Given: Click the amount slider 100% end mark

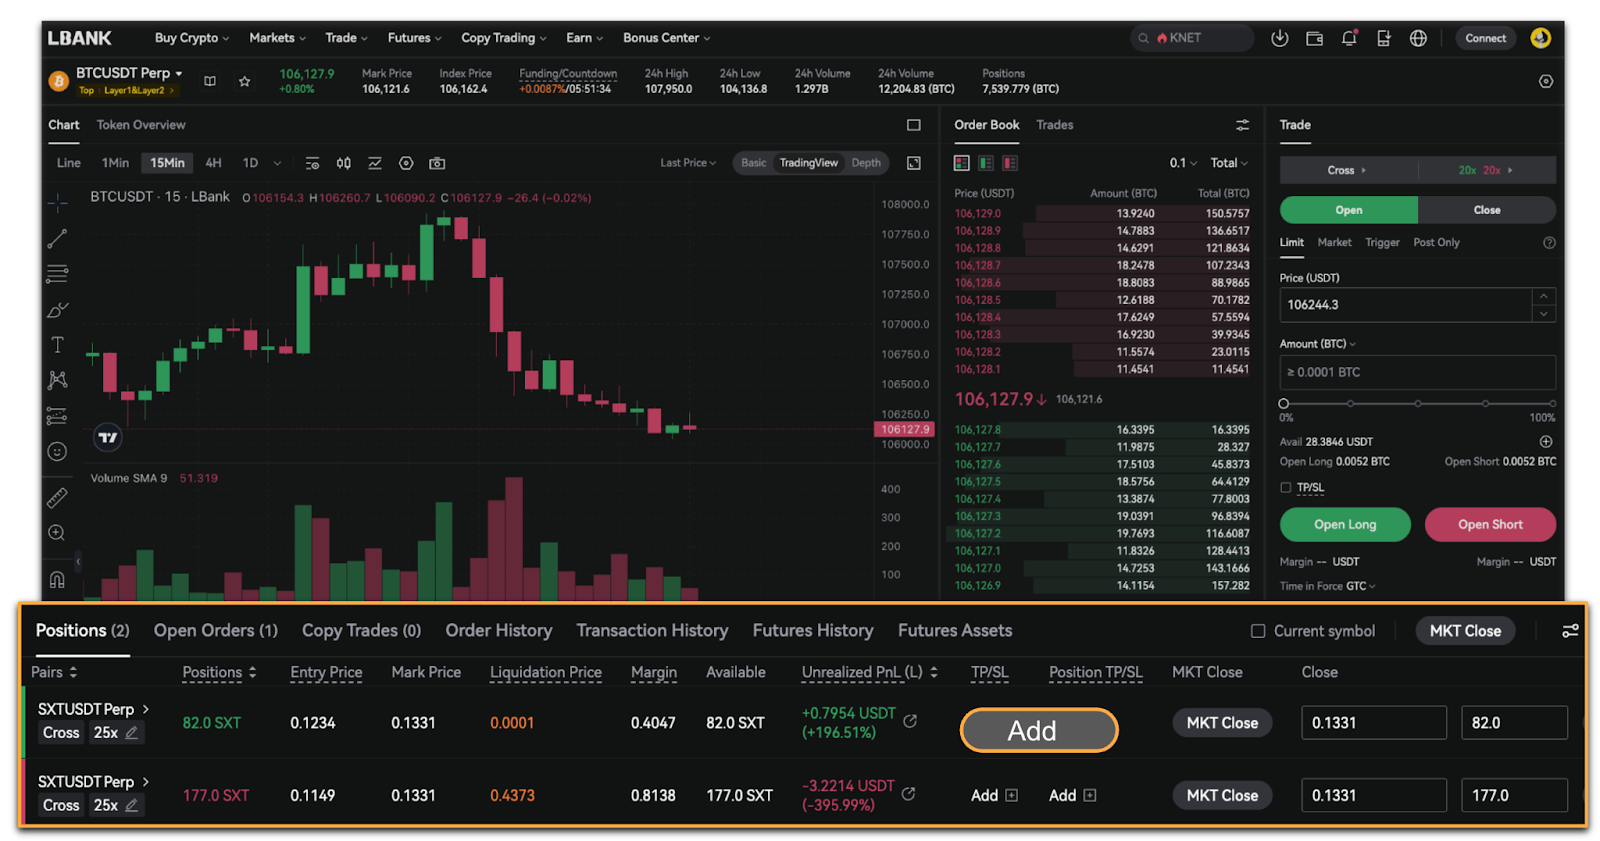Looking at the screenshot, I should (1551, 404).
